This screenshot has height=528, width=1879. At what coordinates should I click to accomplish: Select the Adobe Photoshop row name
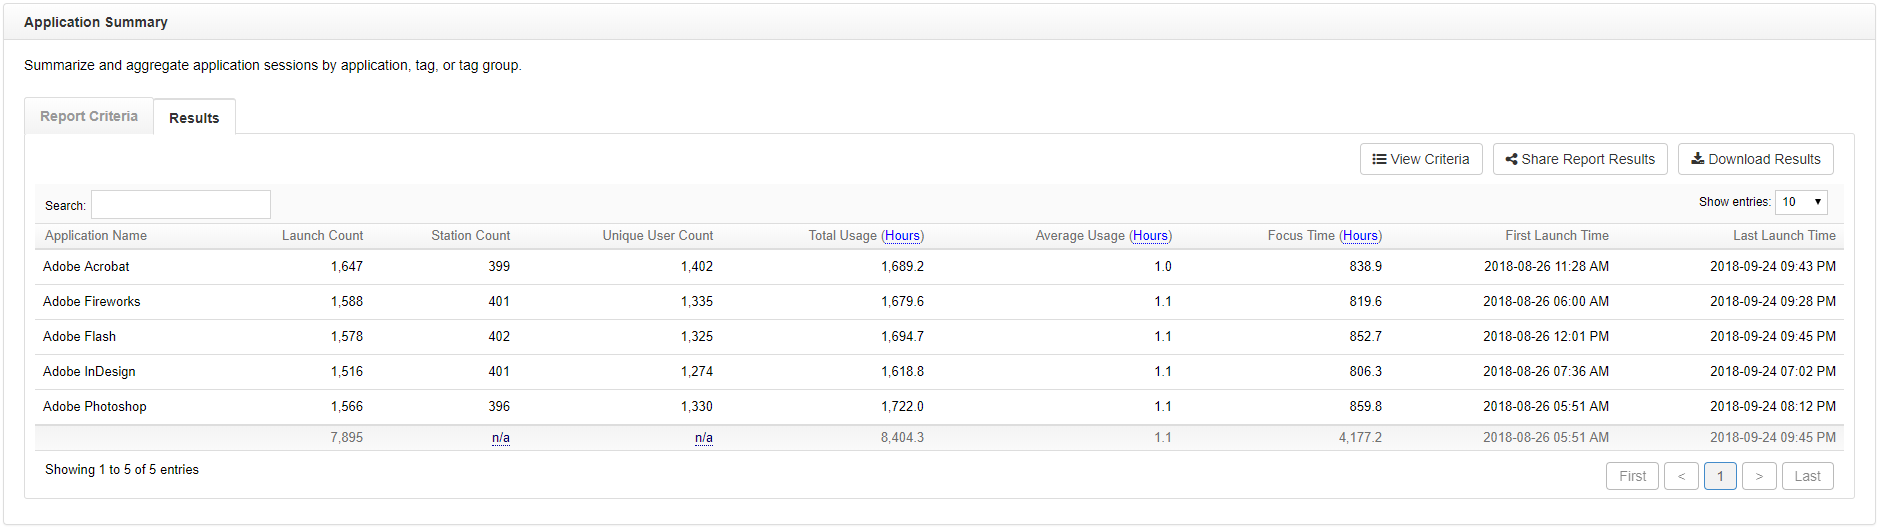(x=95, y=407)
